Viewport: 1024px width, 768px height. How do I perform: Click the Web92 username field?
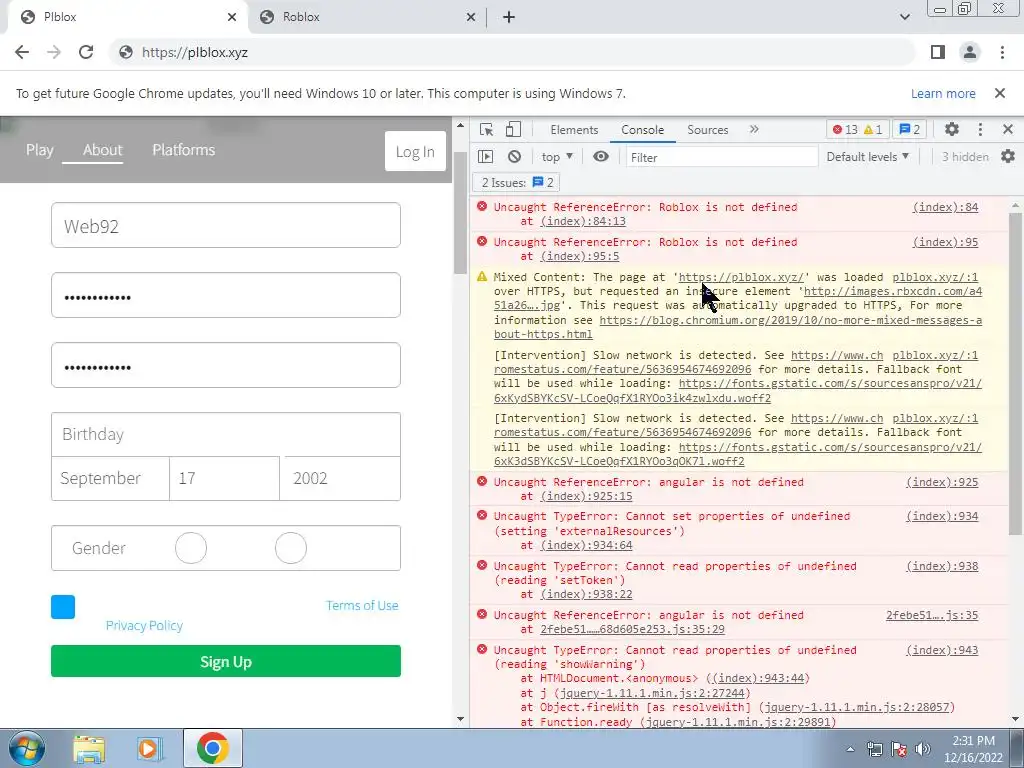226,225
